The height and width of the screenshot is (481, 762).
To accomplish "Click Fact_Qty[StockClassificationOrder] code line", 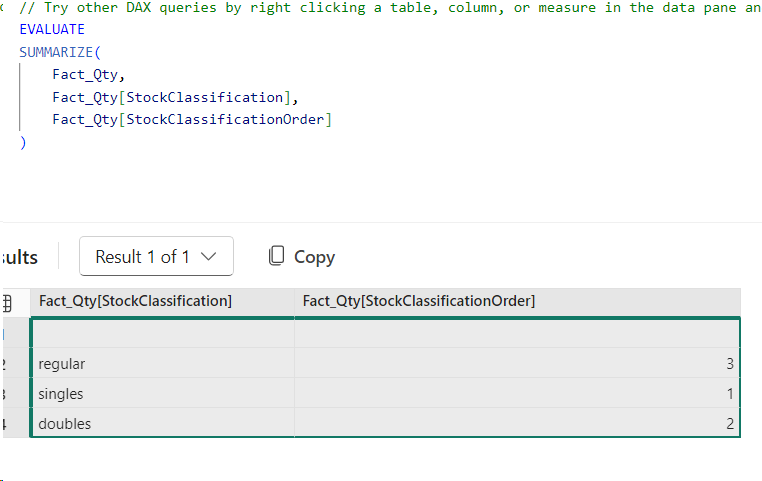I will 192,120.
